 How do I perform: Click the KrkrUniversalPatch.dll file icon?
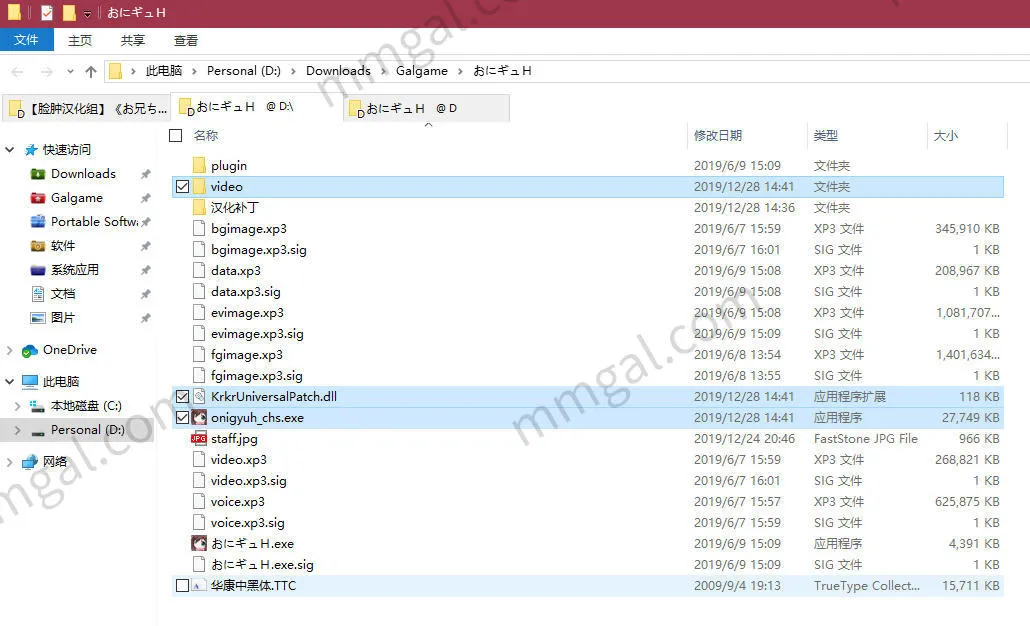click(199, 397)
